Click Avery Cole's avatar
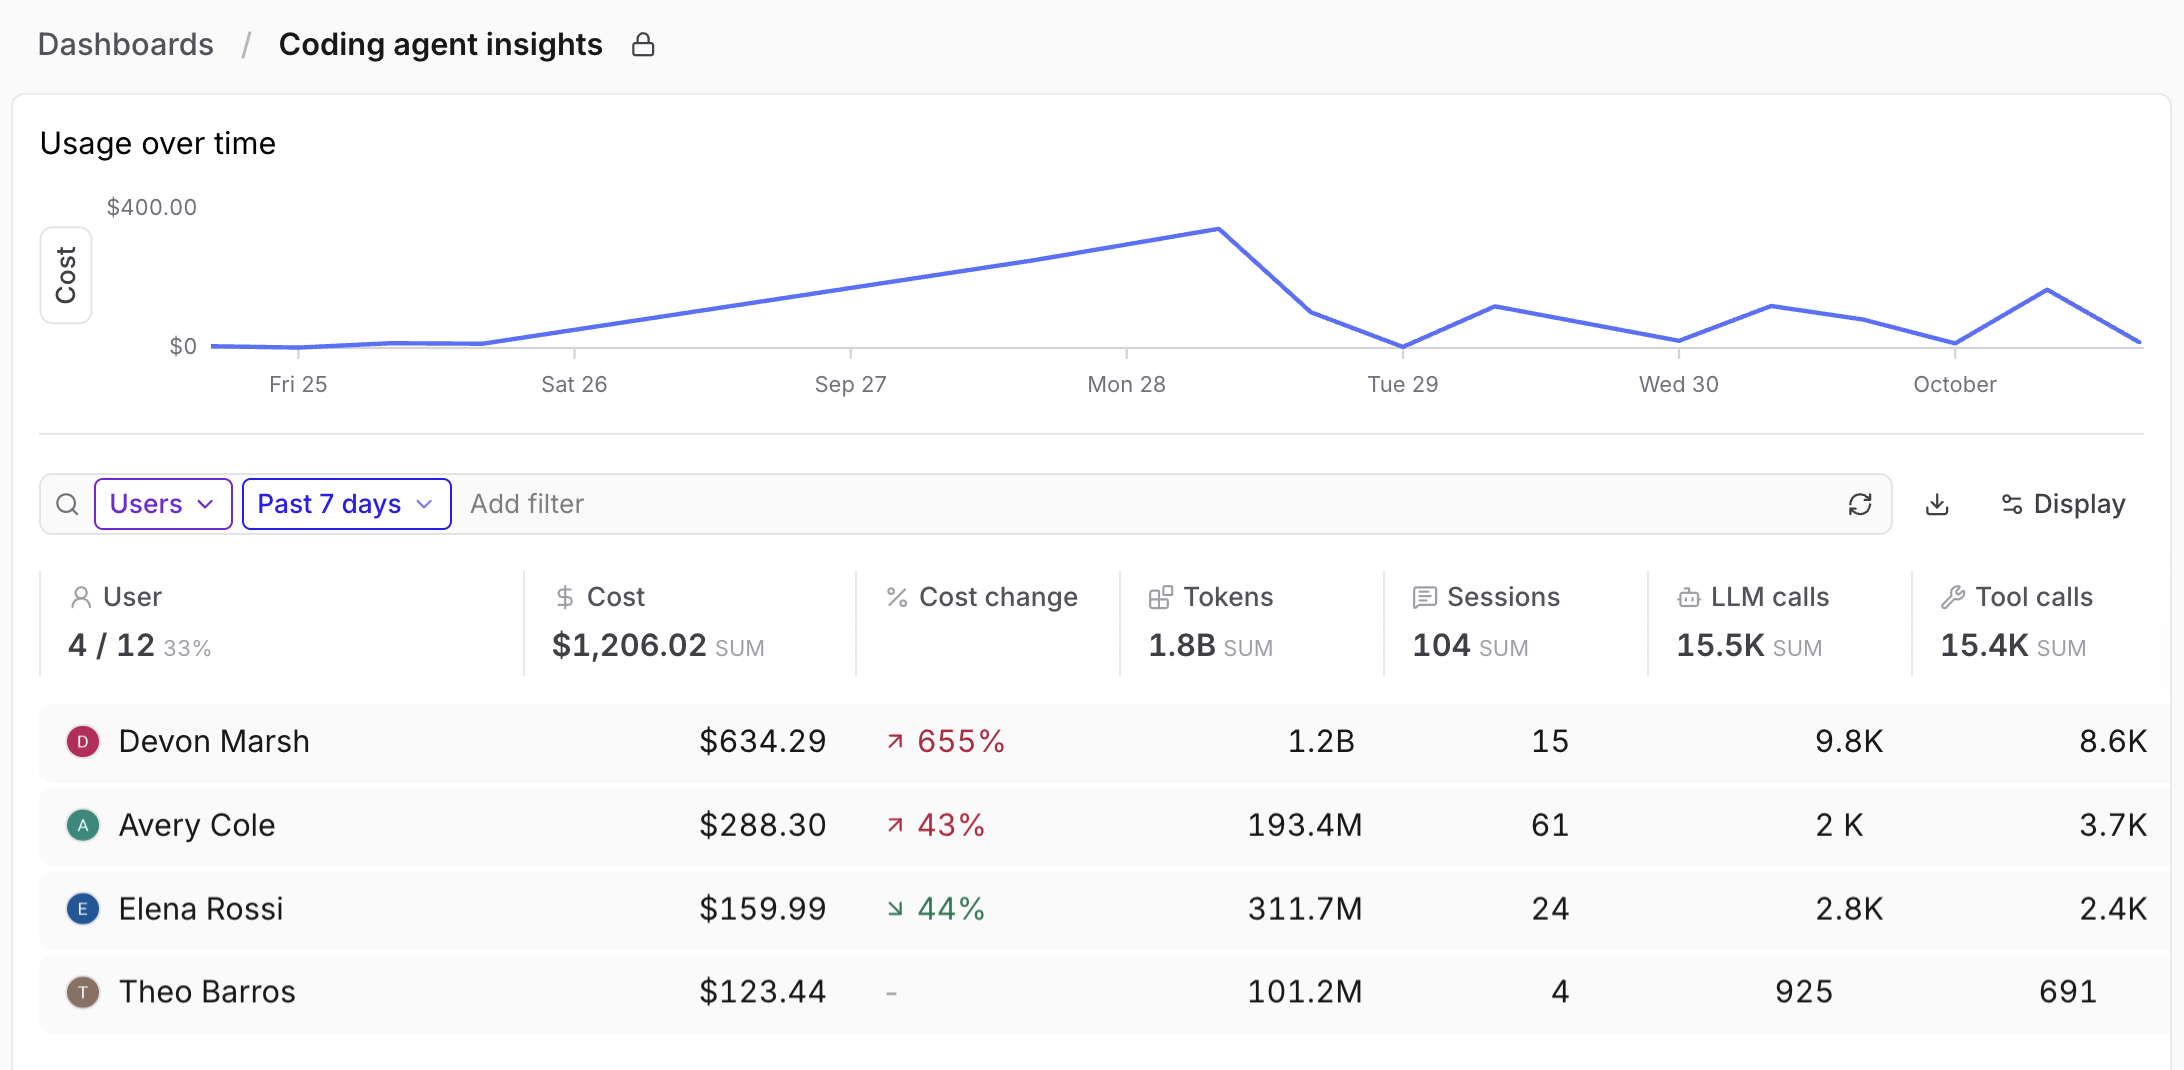 click(83, 825)
